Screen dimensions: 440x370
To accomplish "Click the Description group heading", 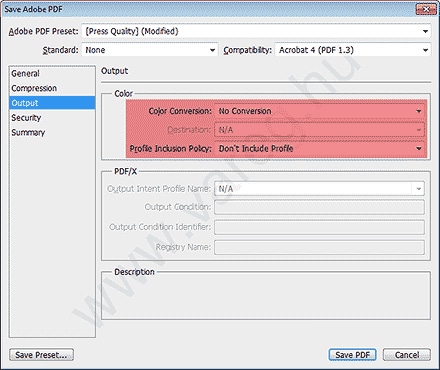I will [x=134, y=272].
